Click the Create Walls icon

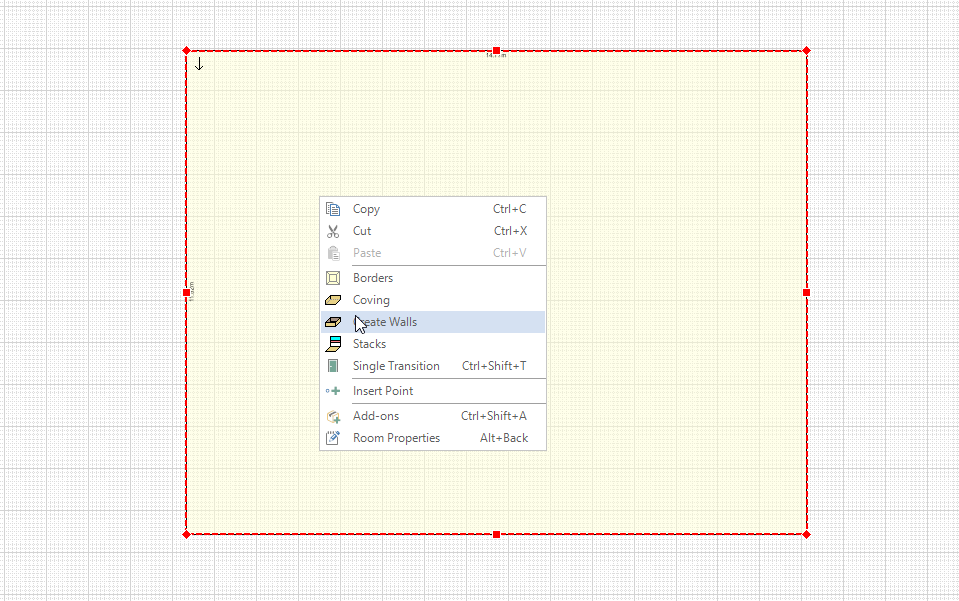(333, 322)
